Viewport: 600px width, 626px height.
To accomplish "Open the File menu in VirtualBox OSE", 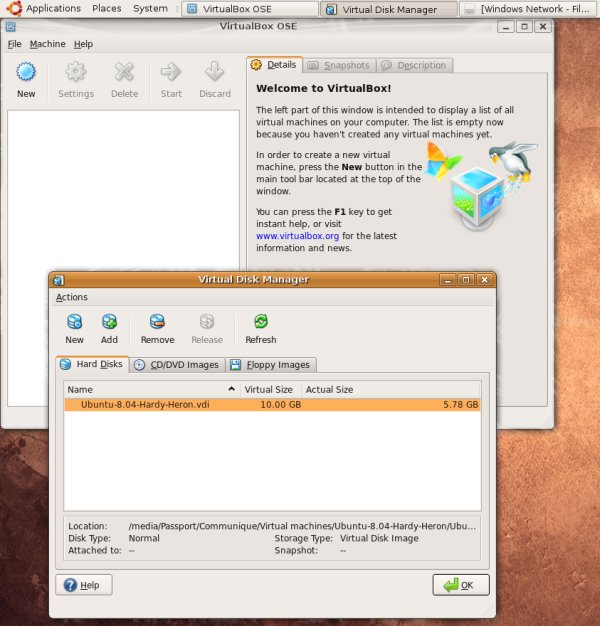I will click(x=14, y=44).
